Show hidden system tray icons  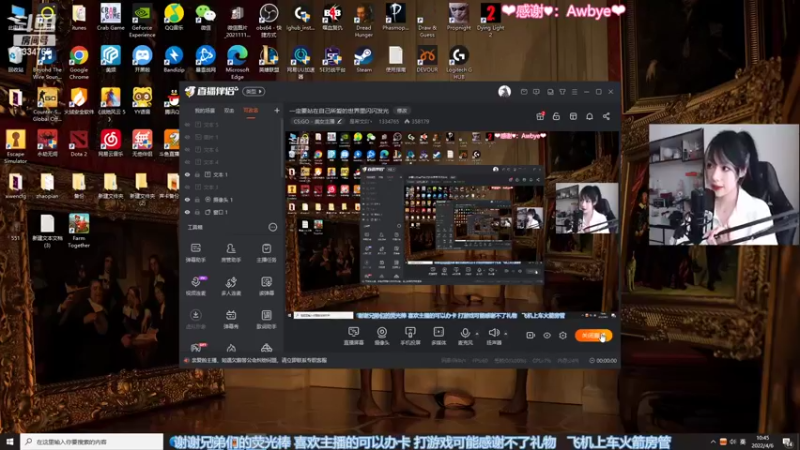[712, 442]
